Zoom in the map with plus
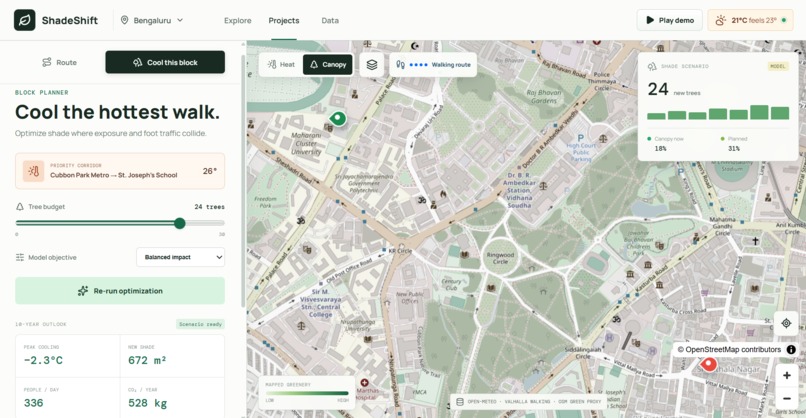This screenshot has width=806, height=418. [x=786, y=375]
